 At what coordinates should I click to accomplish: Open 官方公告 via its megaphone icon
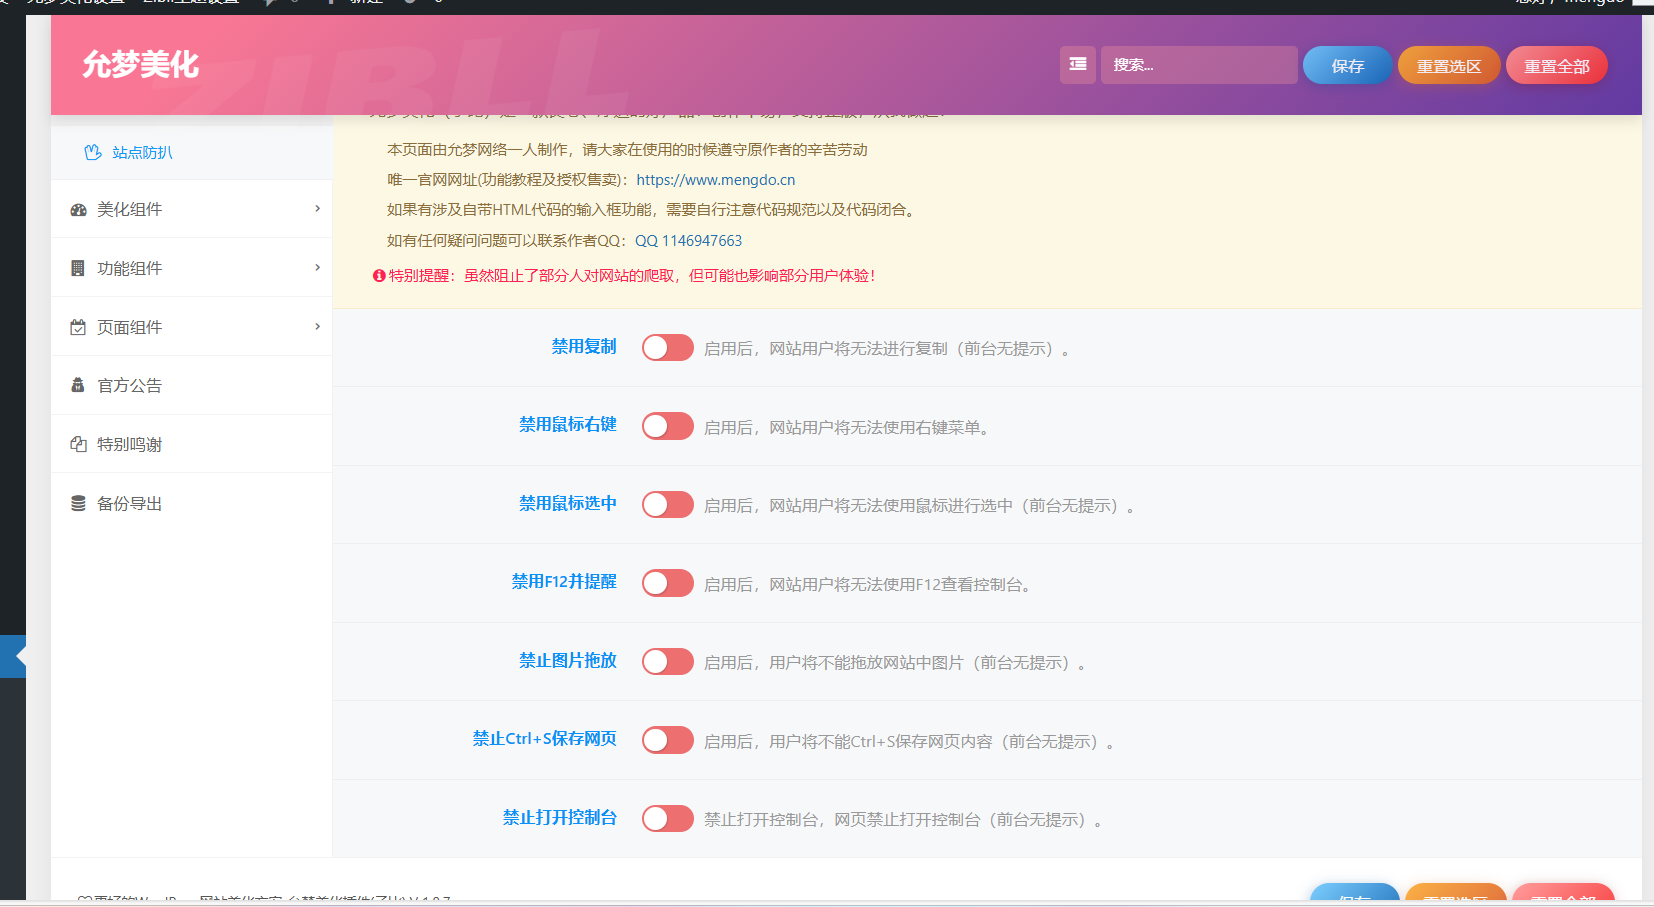pyautogui.click(x=78, y=385)
